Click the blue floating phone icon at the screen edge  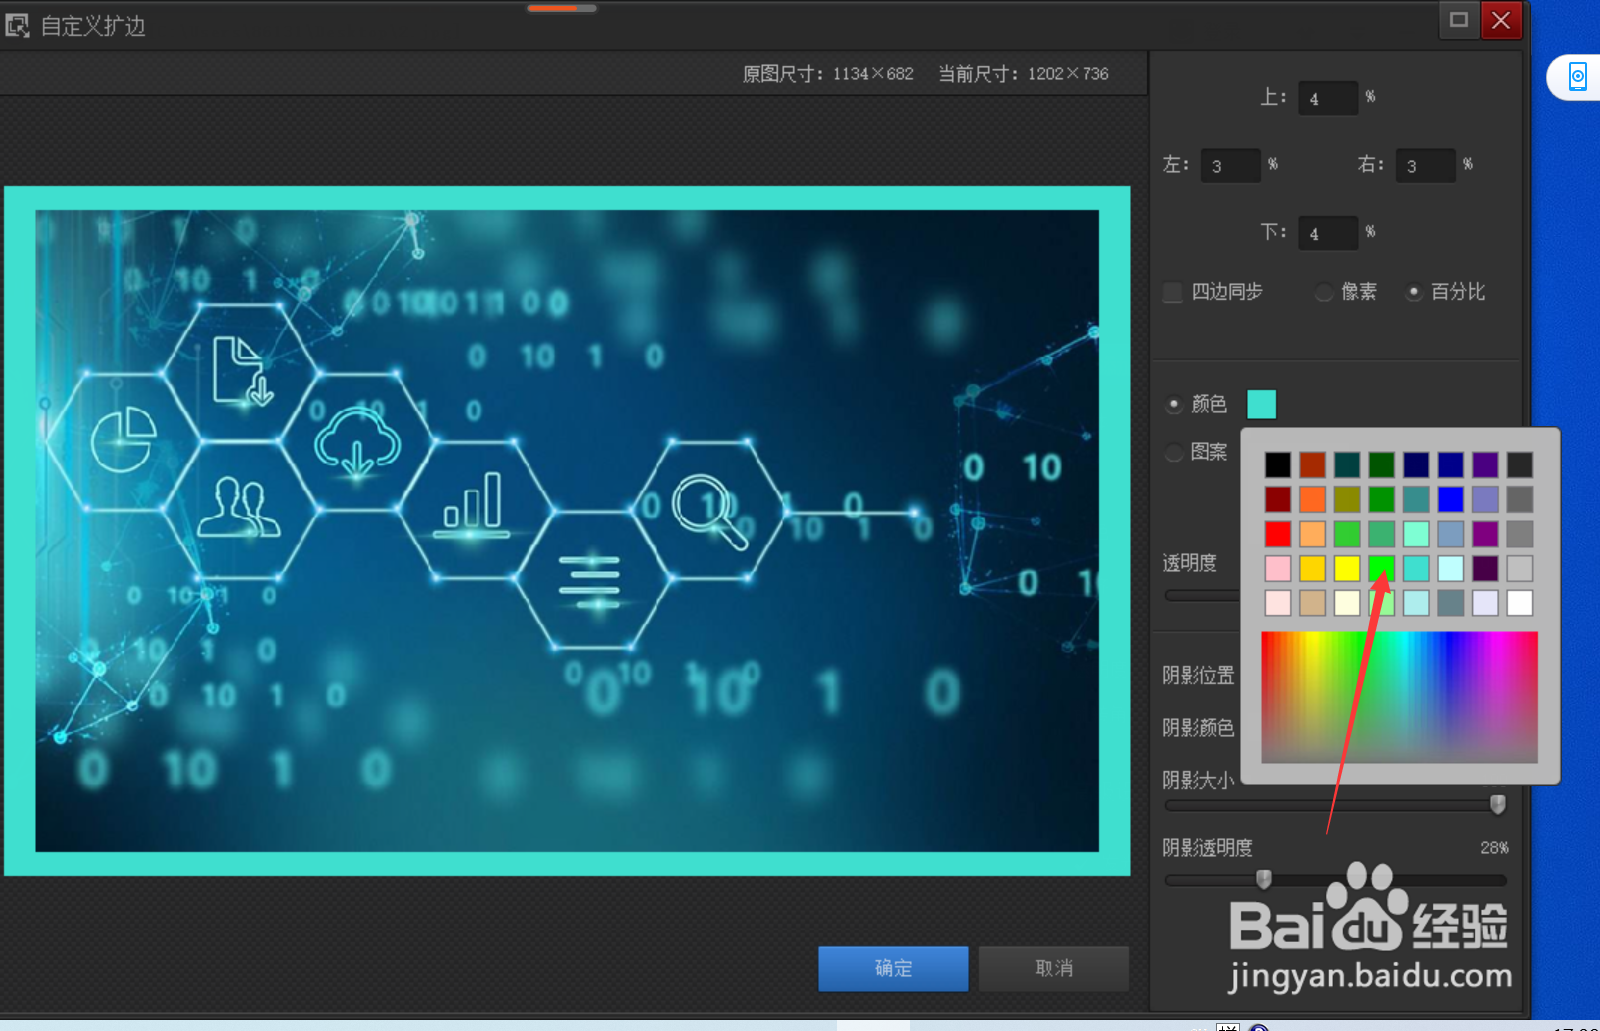click(x=1577, y=76)
